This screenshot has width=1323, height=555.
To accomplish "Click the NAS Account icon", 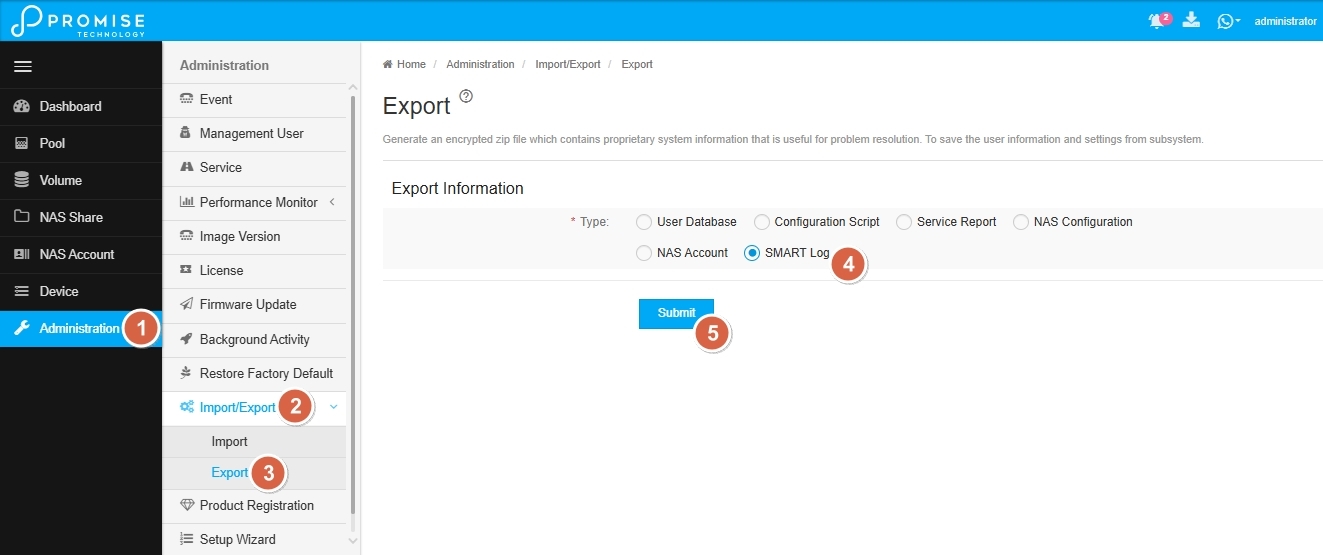I will 22,254.
